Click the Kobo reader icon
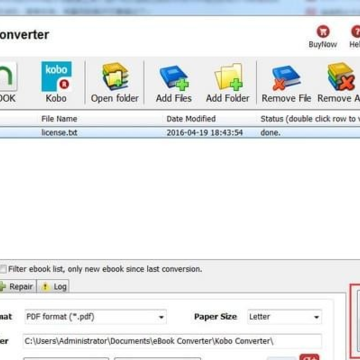 point(56,76)
